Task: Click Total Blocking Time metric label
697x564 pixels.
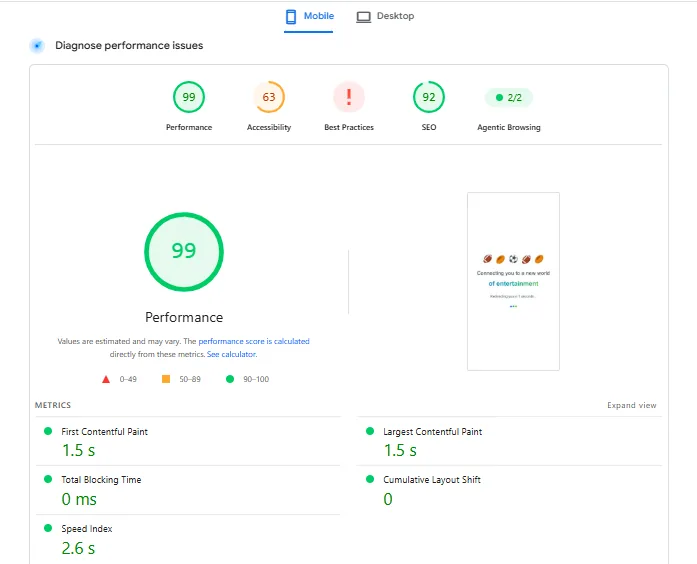Action: point(101,480)
